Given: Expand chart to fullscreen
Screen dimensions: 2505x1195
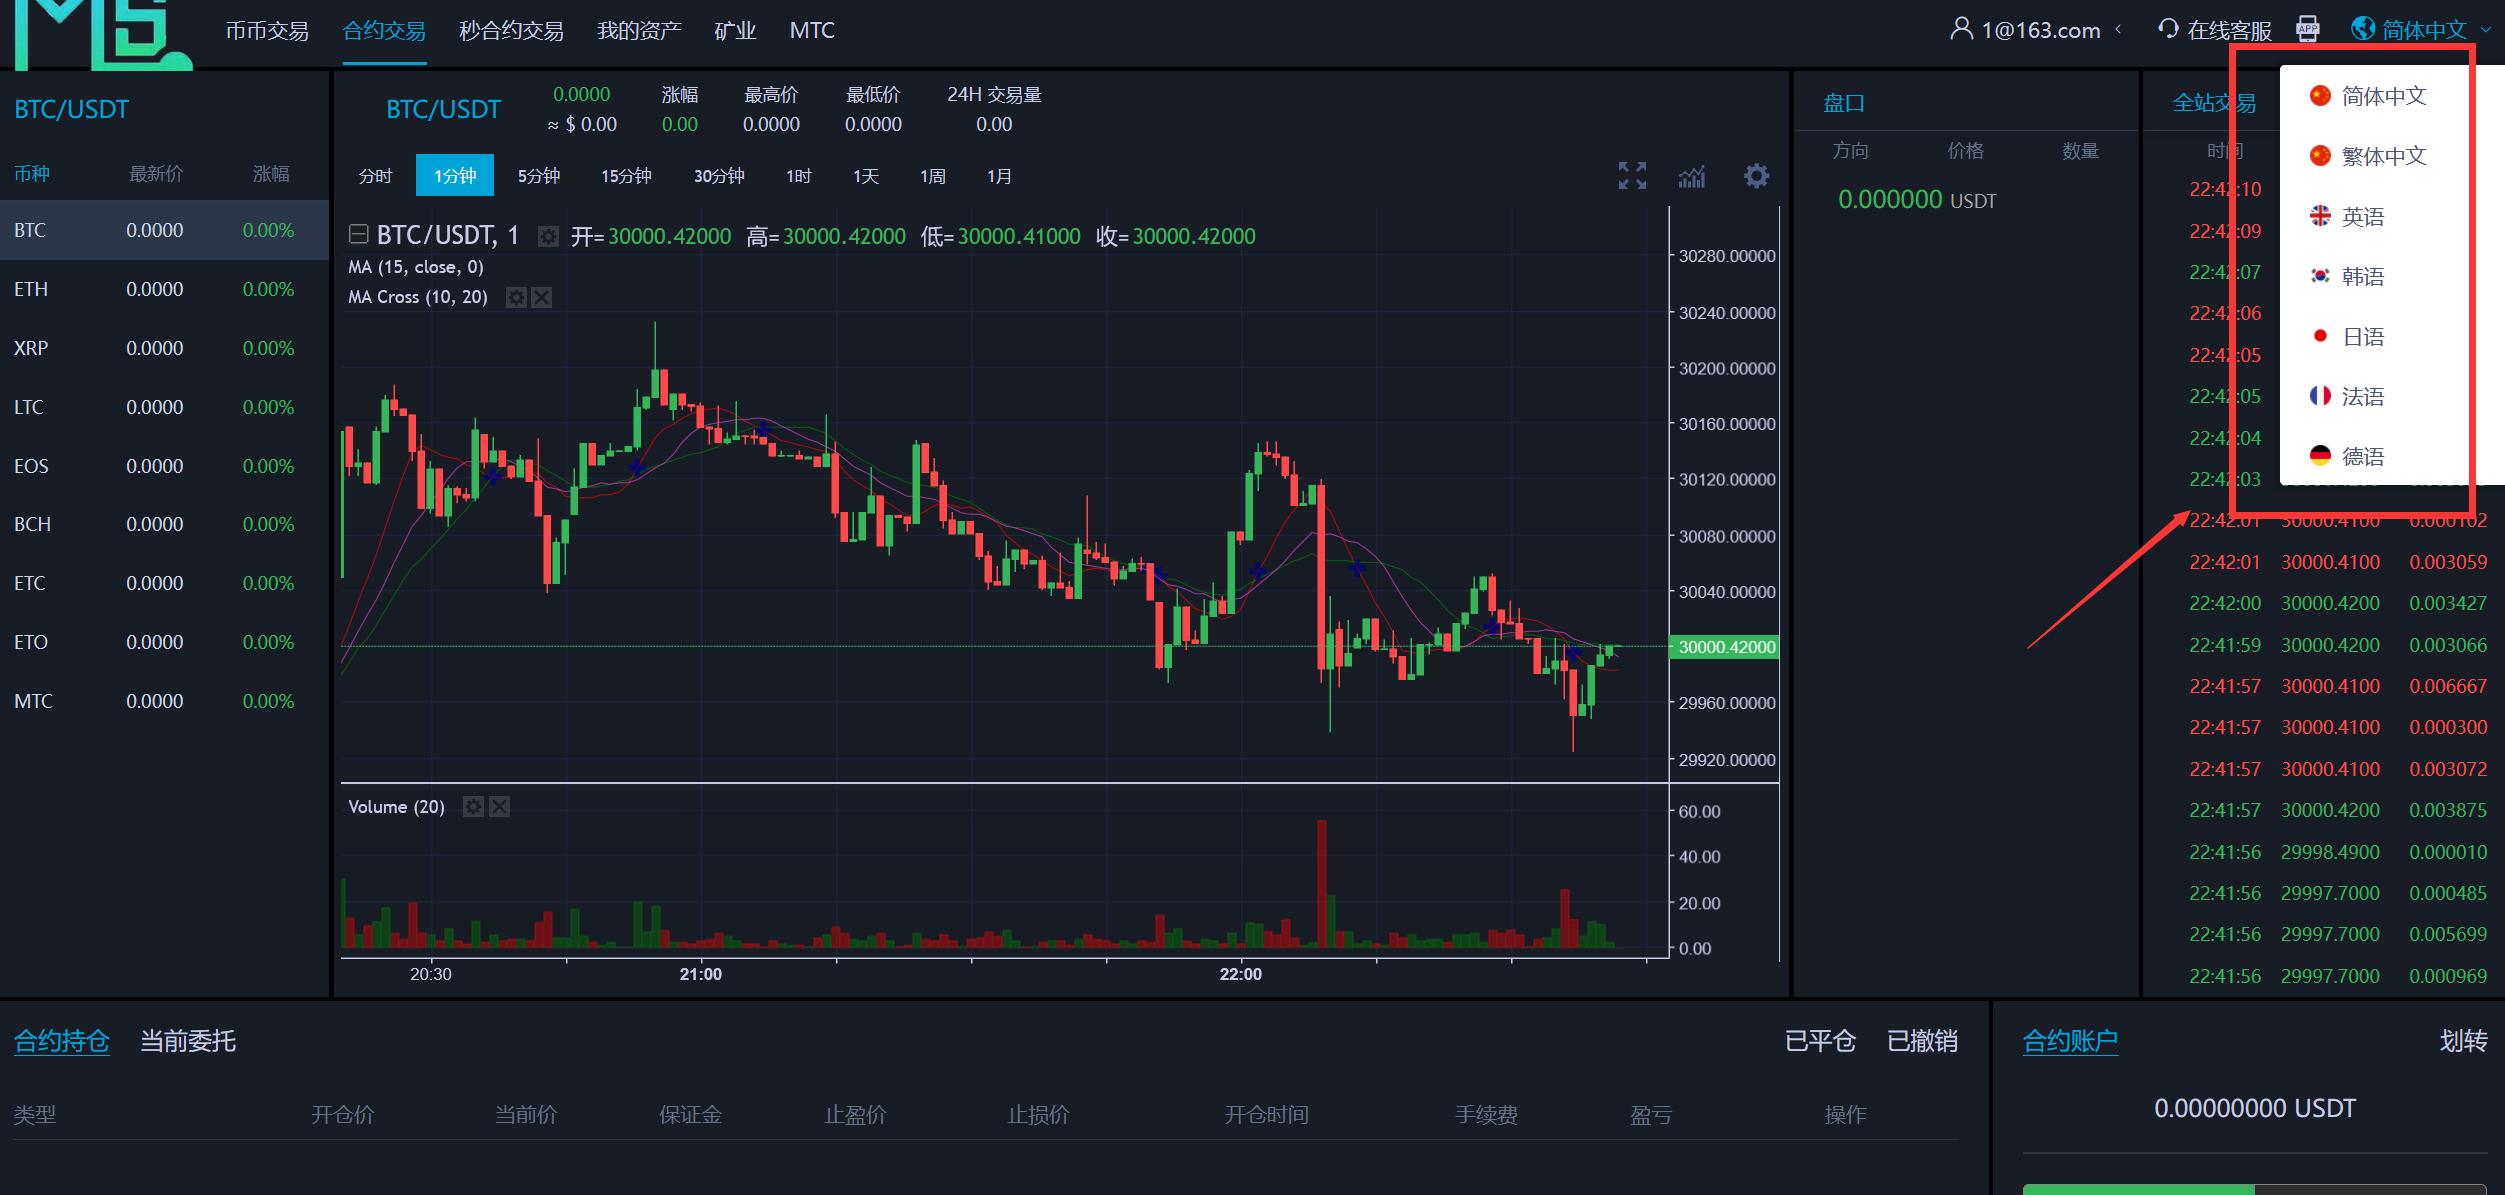Looking at the screenshot, I should [x=1632, y=176].
